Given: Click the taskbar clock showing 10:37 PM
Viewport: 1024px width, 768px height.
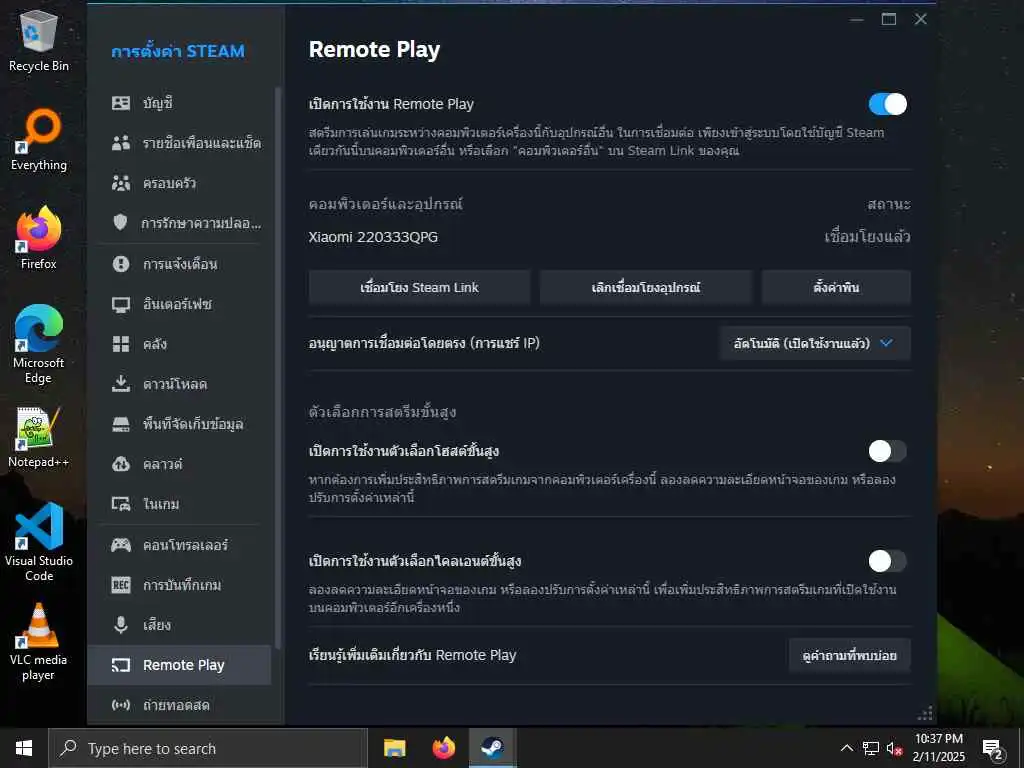Looking at the screenshot, I should click(939, 748).
